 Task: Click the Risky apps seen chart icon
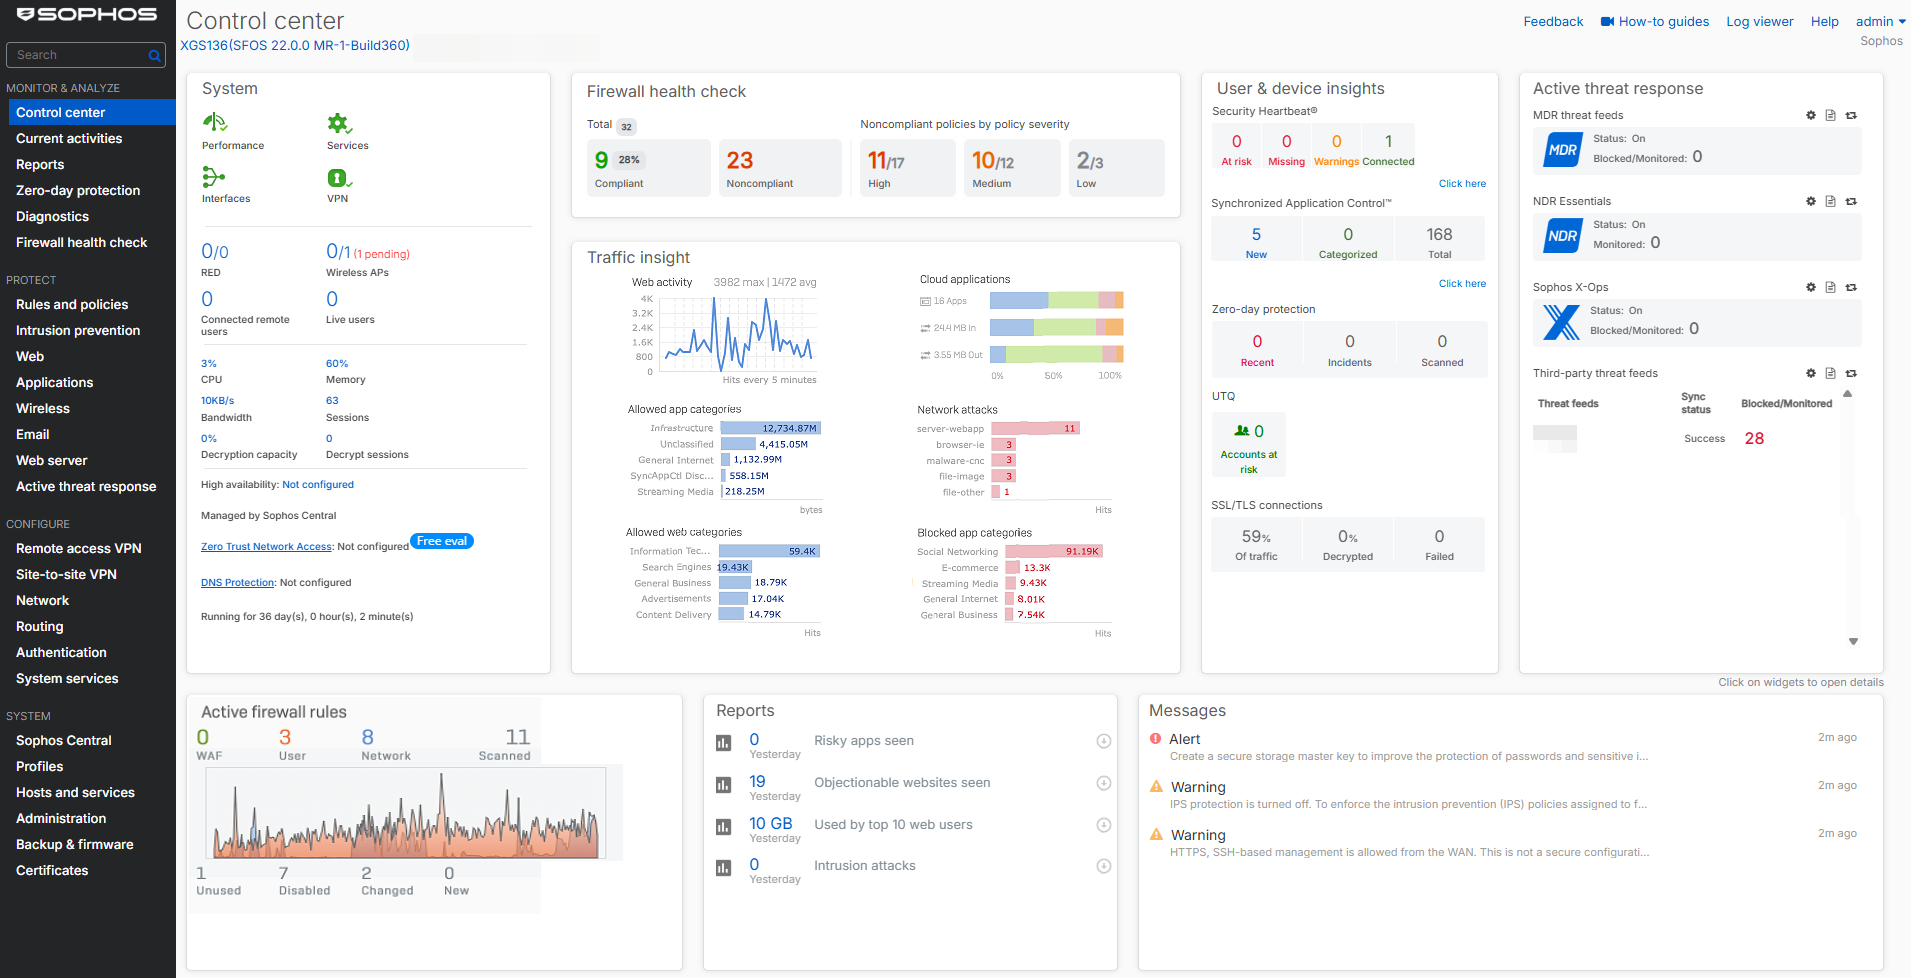[x=723, y=742]
